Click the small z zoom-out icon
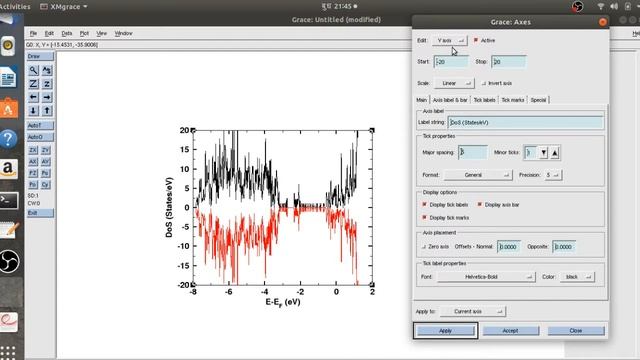640x360 pixels. click(x=47, y=84)
